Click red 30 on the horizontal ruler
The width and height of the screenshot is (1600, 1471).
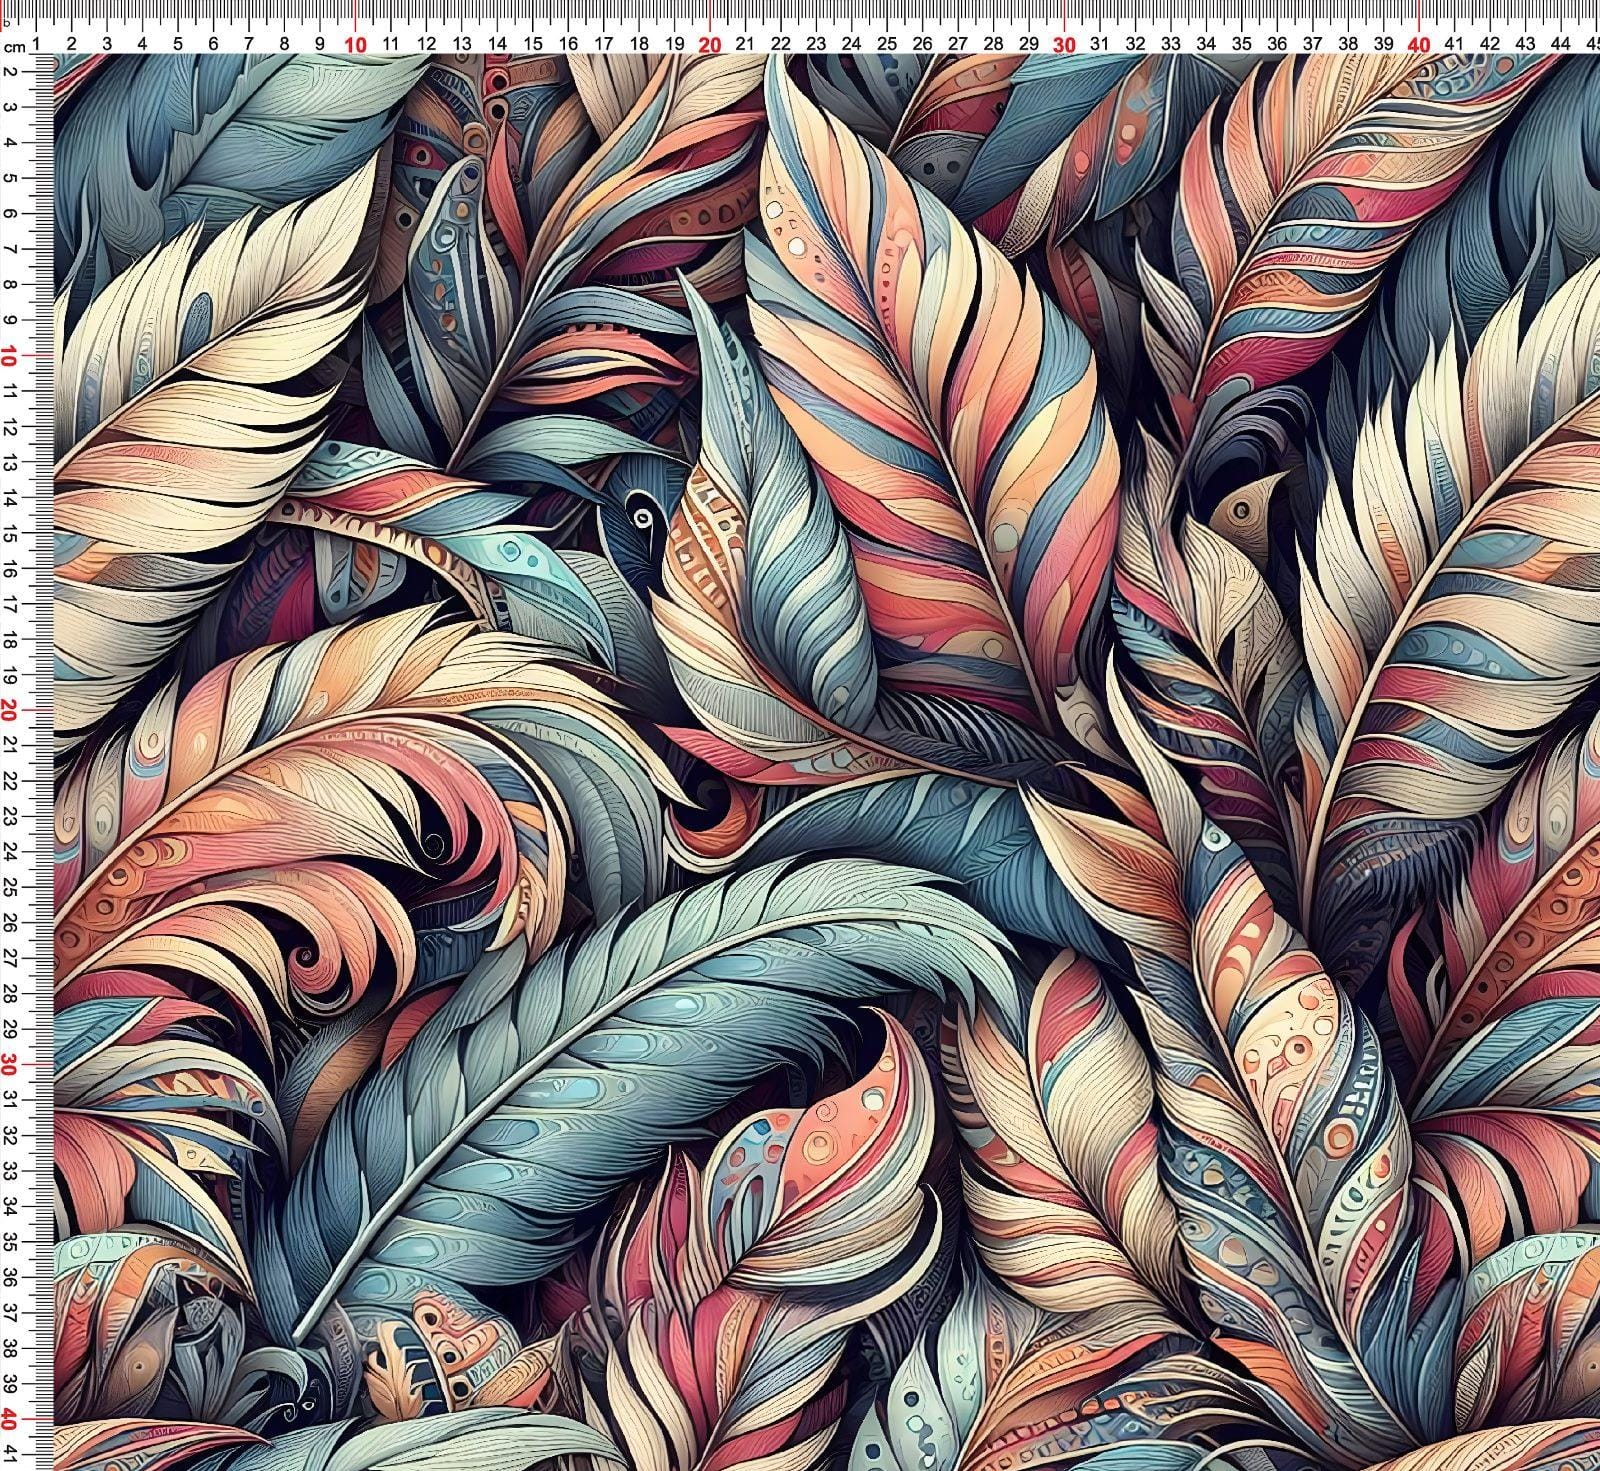[x=1065, y=44]
